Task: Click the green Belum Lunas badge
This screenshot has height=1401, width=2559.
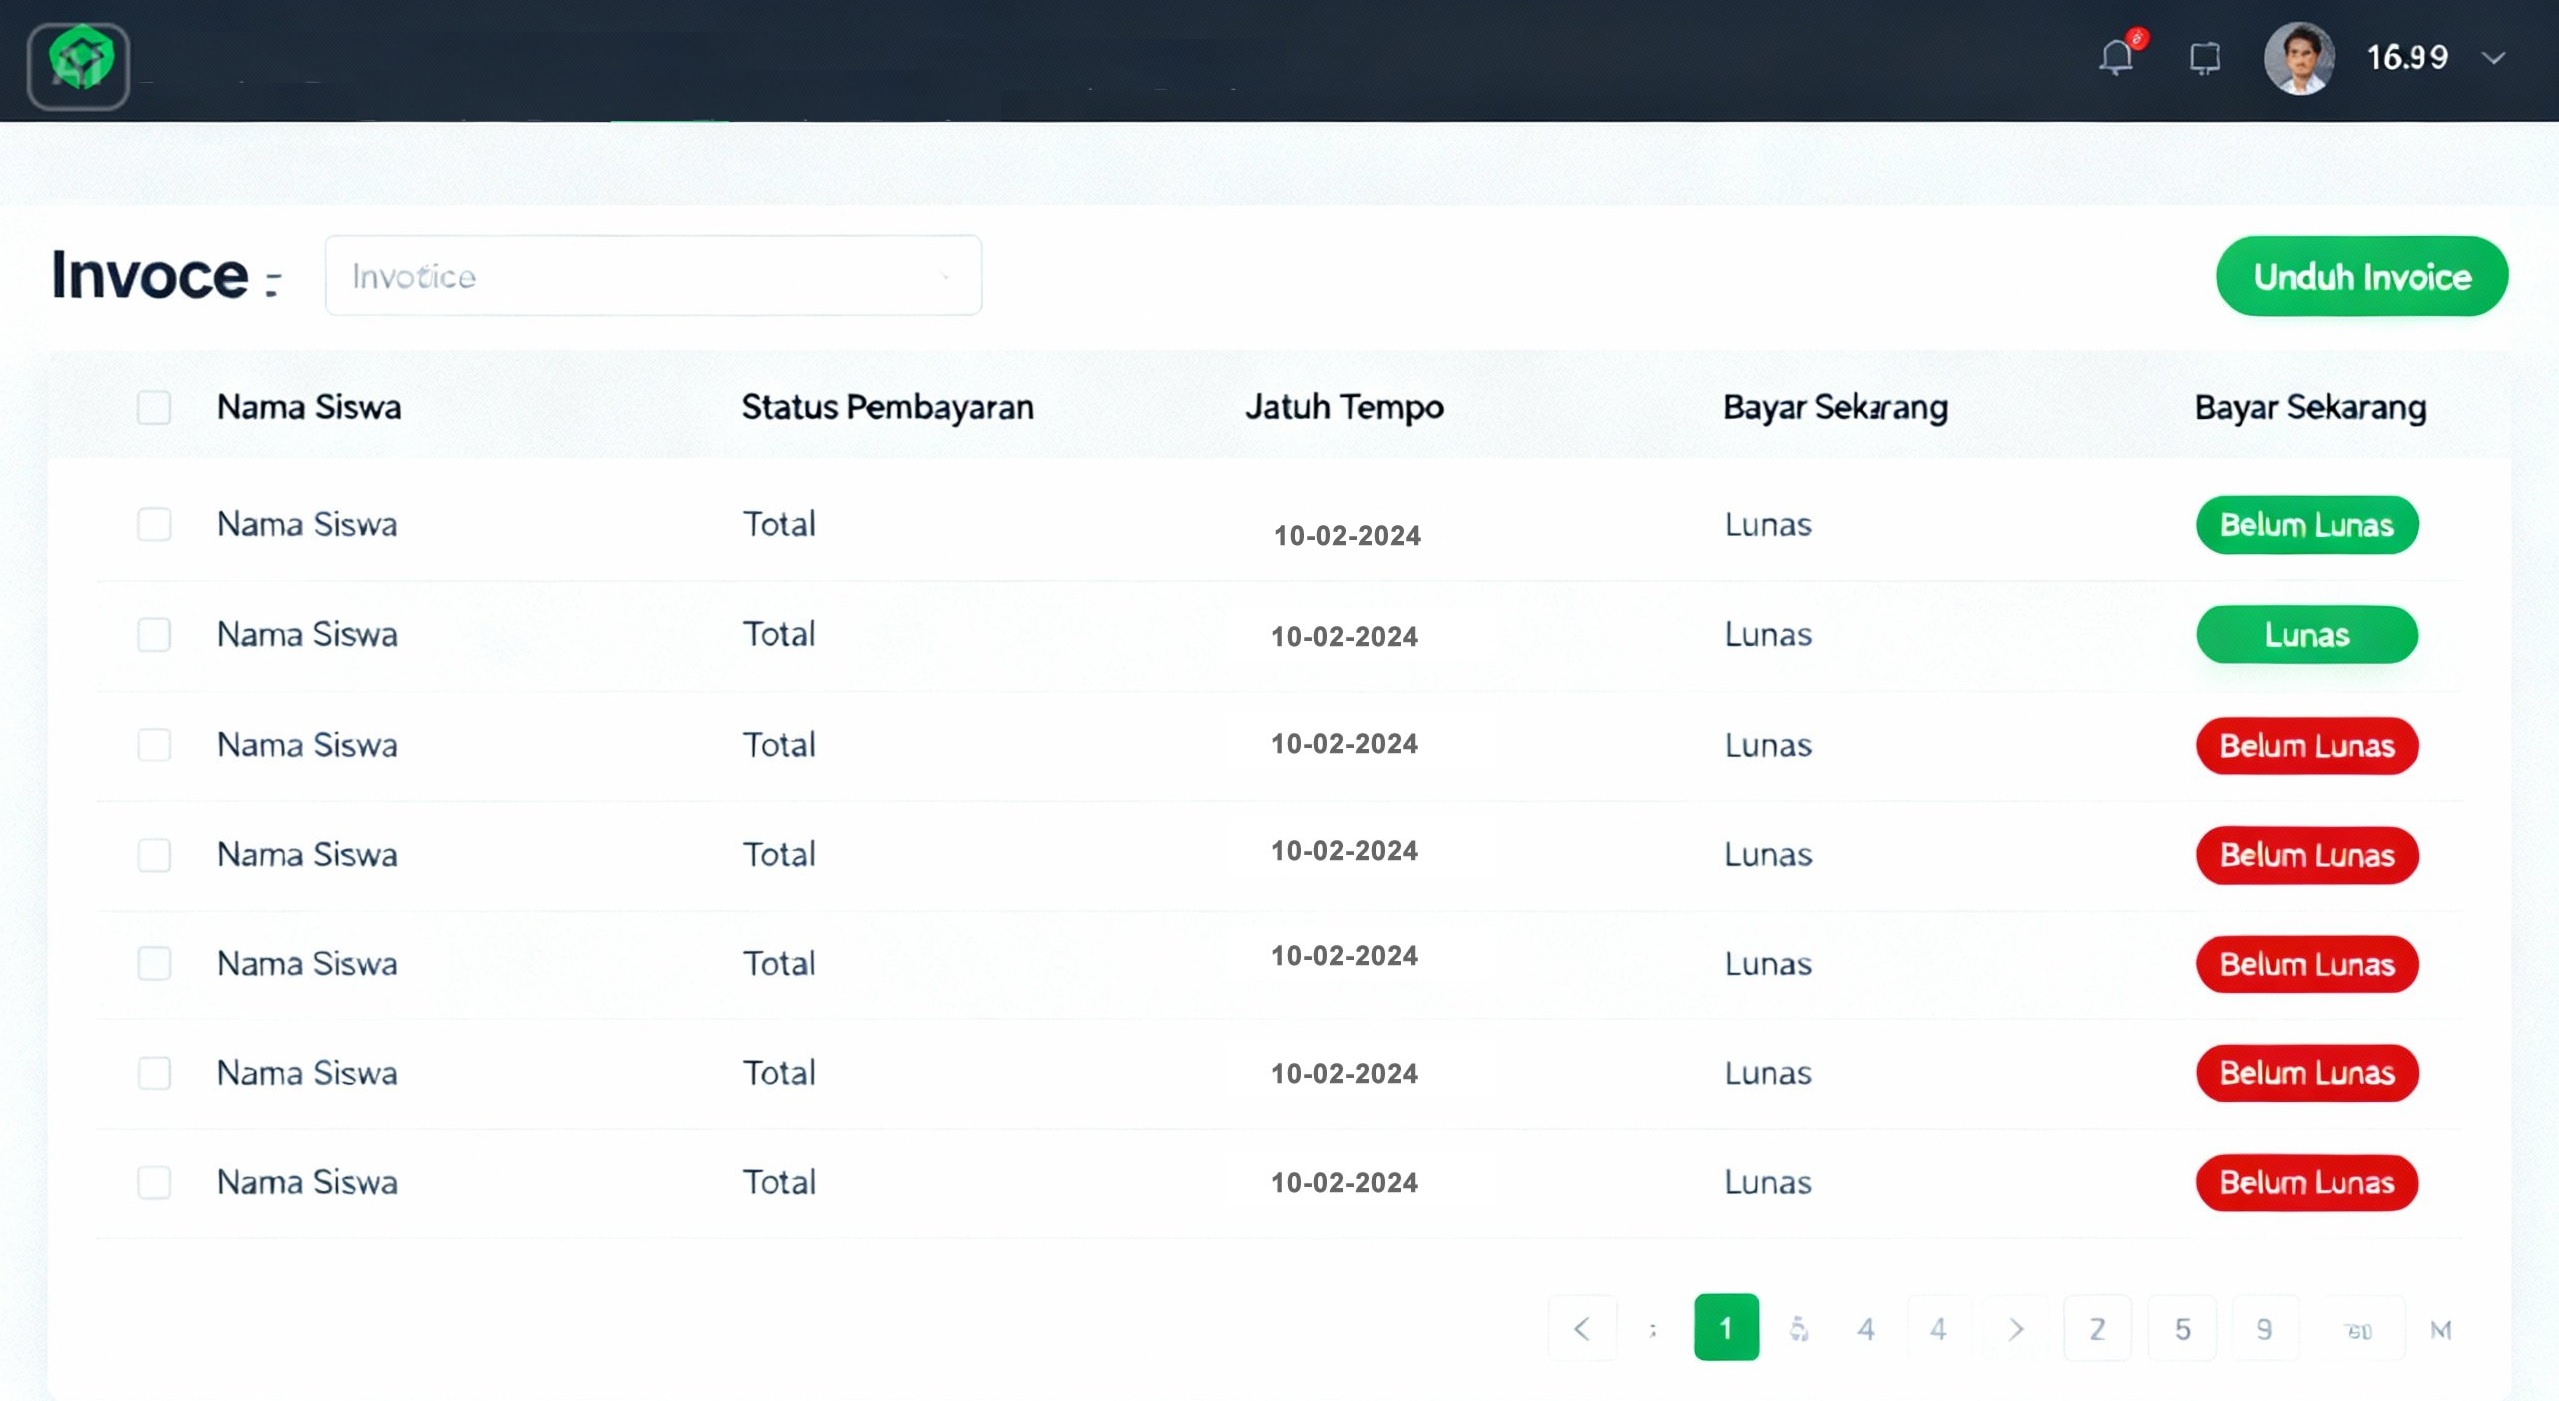Action: 2306,525
